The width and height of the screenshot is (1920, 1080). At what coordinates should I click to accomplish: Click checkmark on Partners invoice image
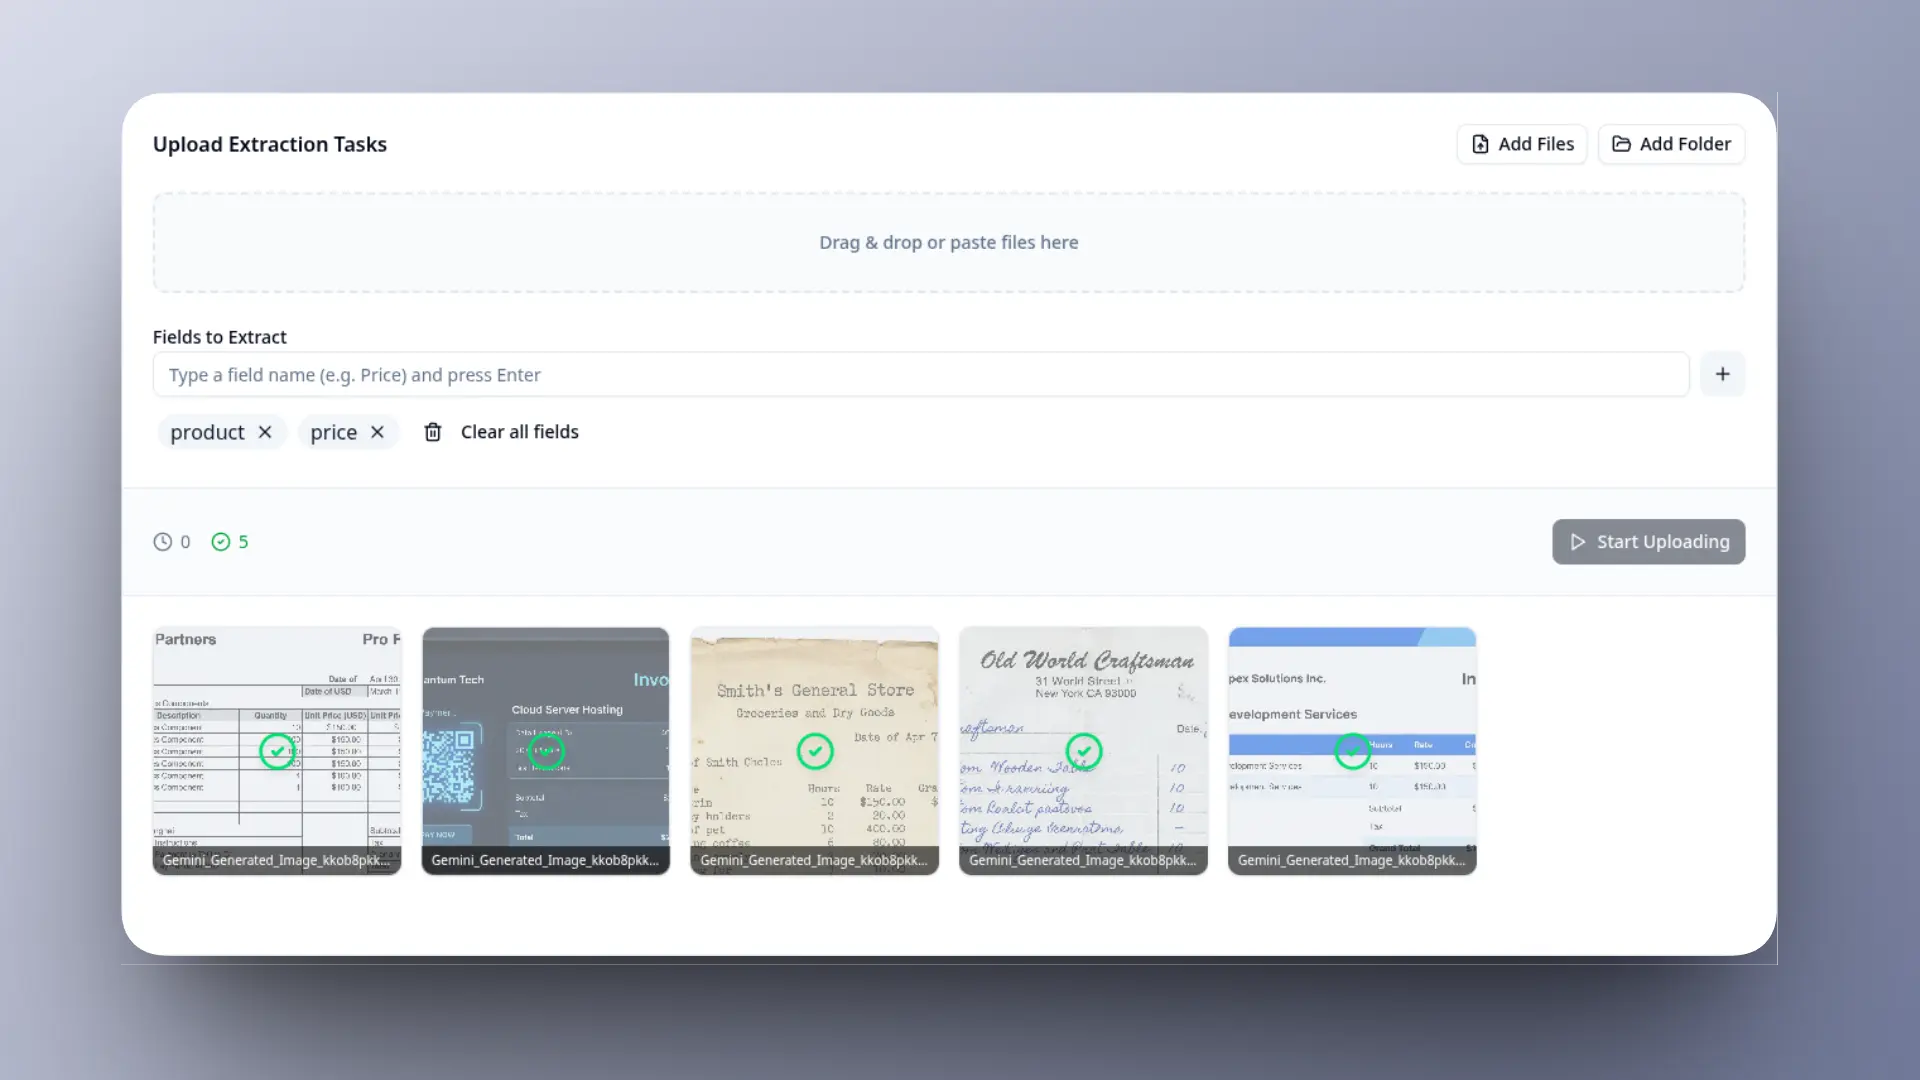tap(277, 751)
